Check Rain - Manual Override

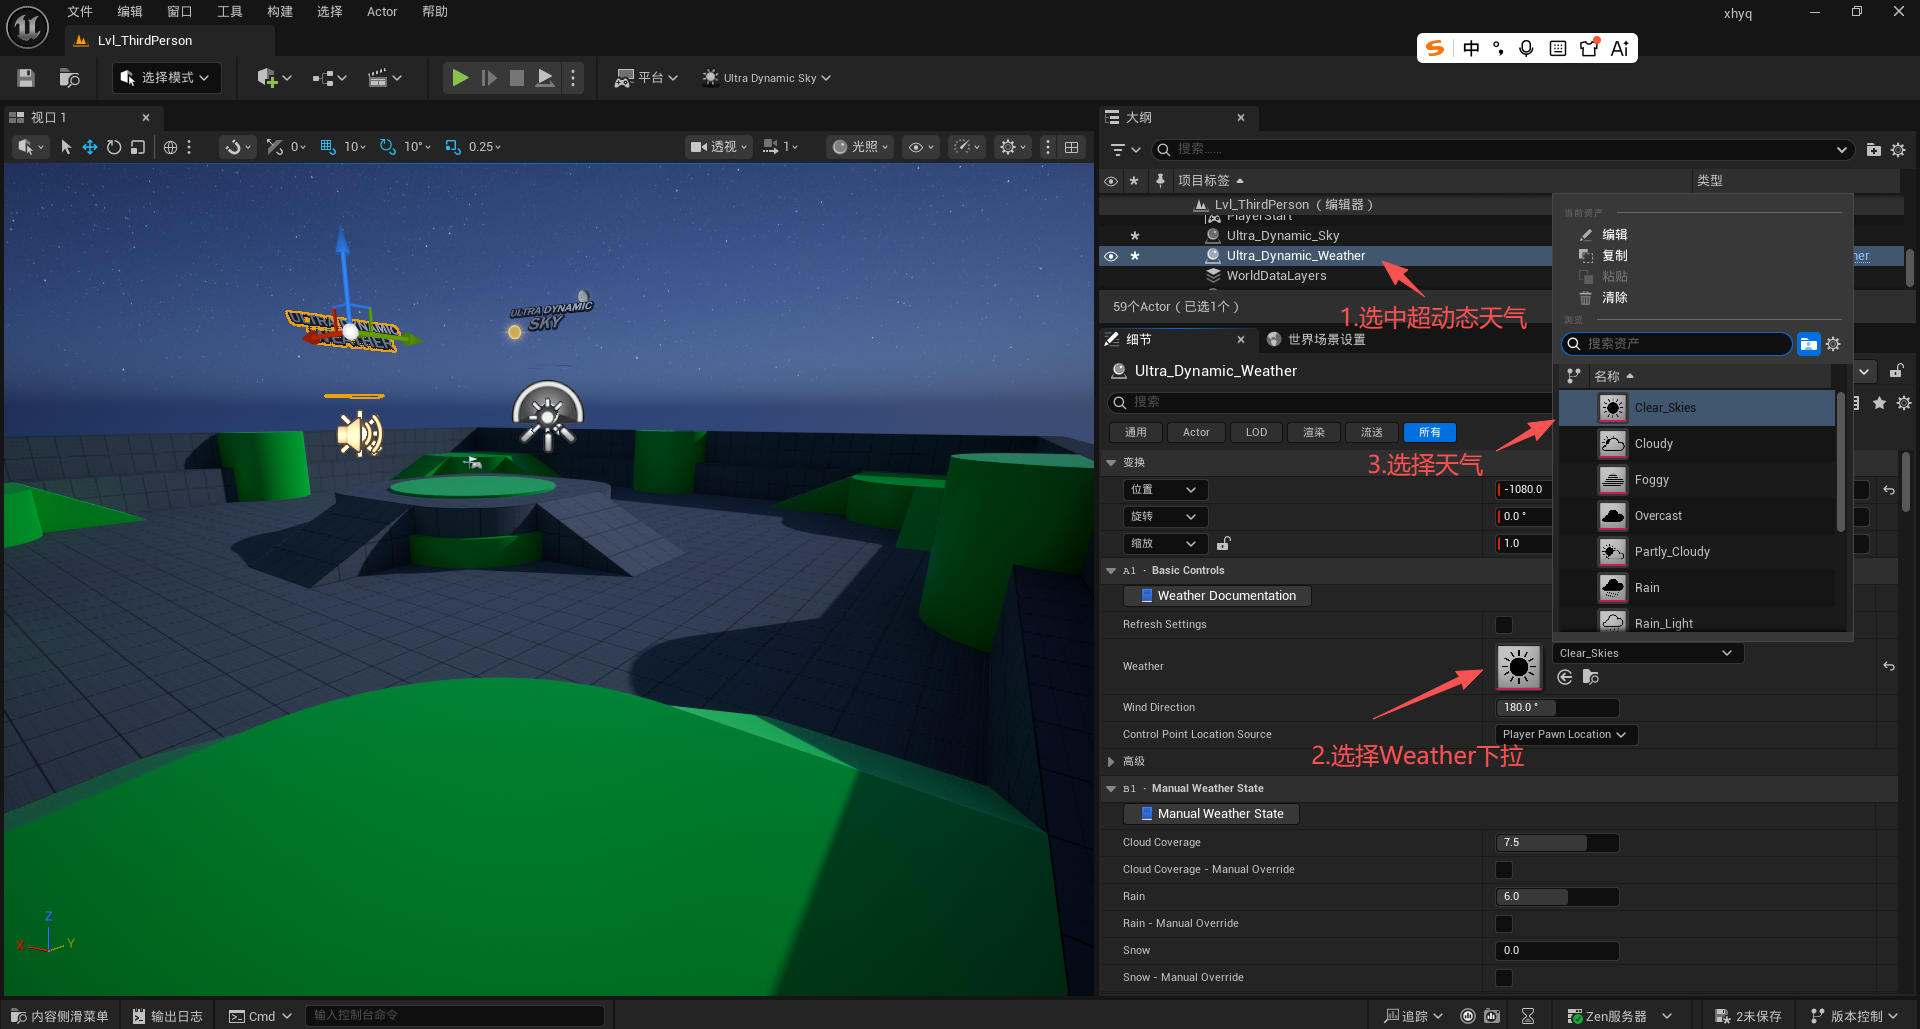[1504, 924]
